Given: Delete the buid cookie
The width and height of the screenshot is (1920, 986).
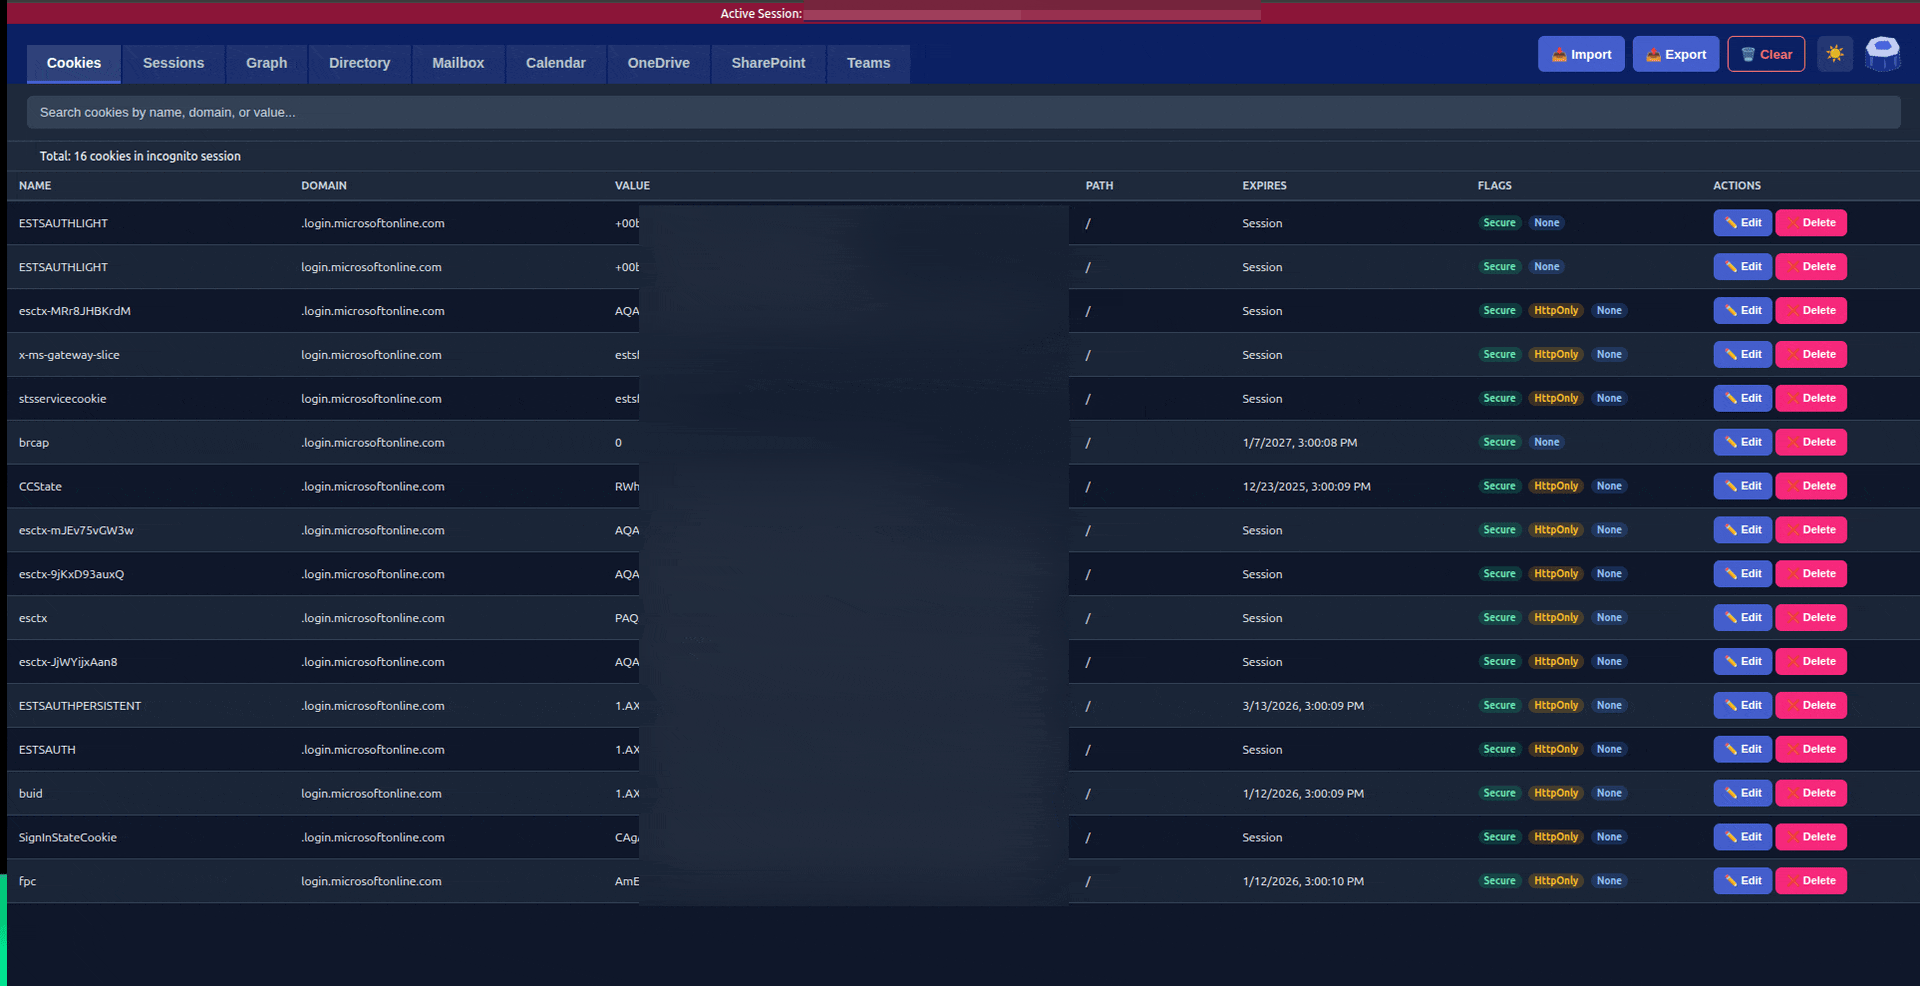Looking at the screenshot, I should click(1811, 793).
